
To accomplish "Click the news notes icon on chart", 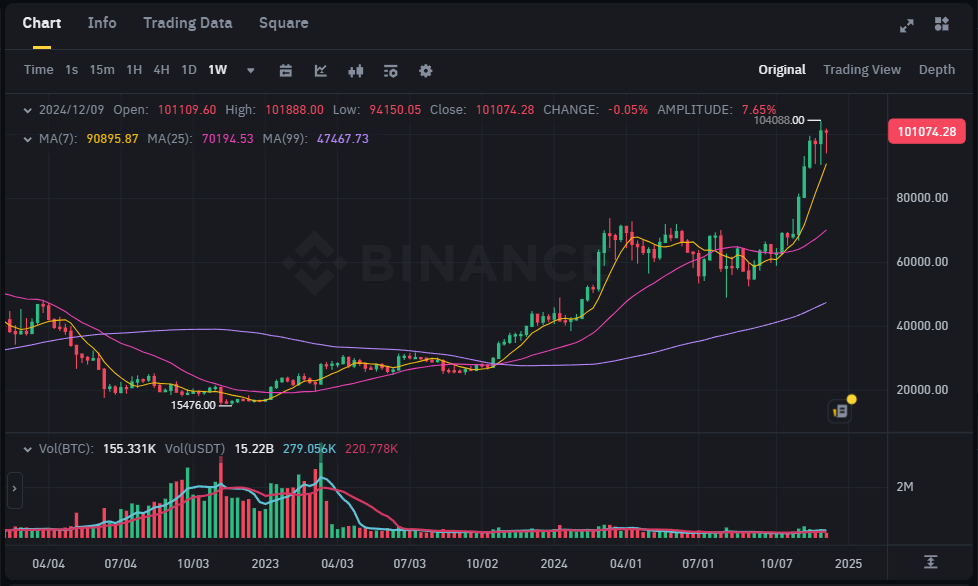I will (840, 410).
